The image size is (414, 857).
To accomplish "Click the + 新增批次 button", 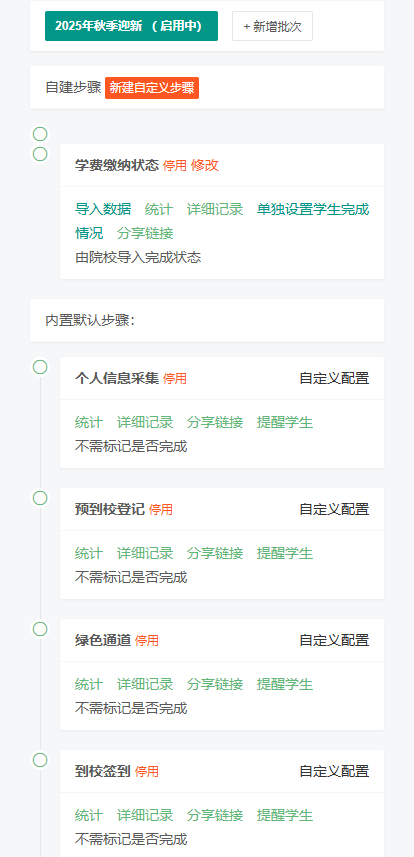I will click(272, 26).
